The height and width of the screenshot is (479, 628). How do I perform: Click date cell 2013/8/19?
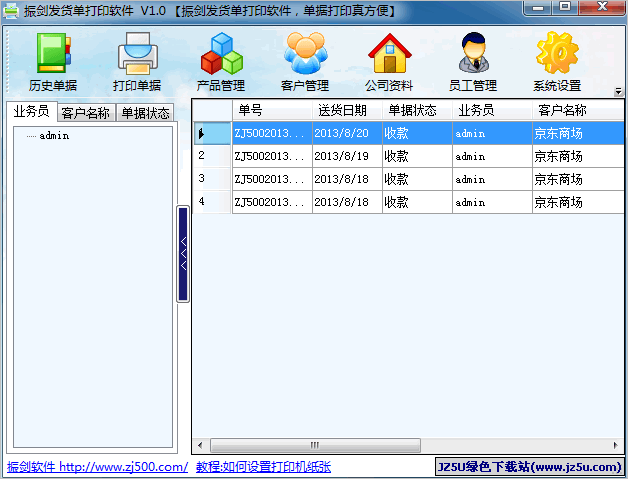pos(347,156)
